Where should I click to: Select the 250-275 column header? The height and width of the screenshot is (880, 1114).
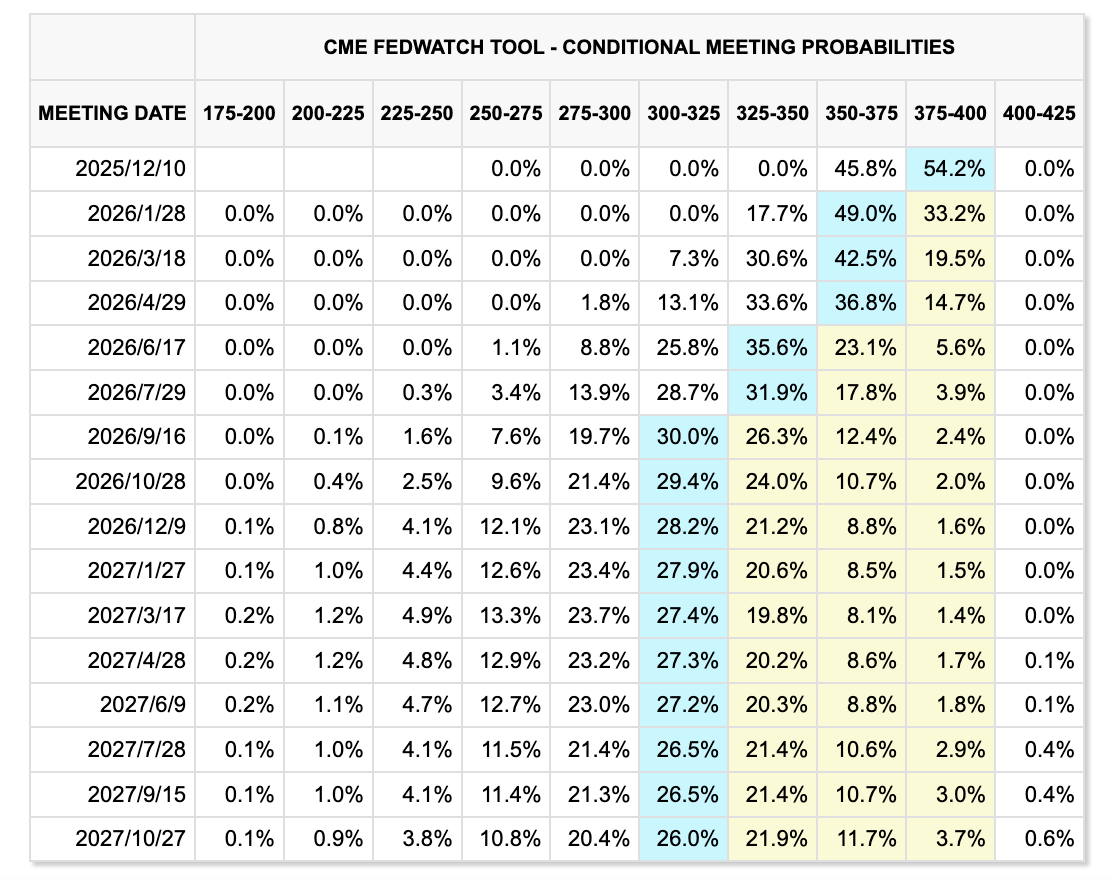(506, 113)
